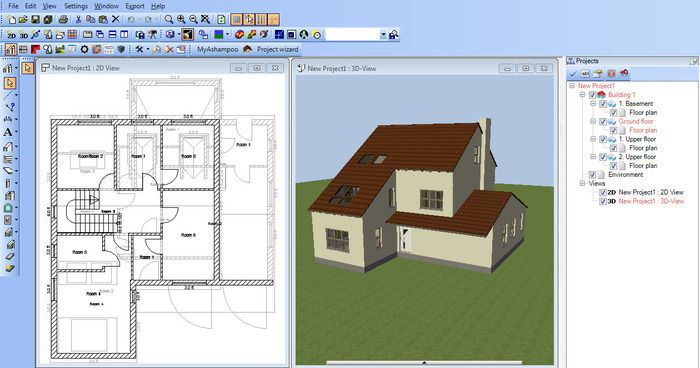Collapse the Building 1 tree node
Viewport: 700px width, 368px height.
point(583,95)
